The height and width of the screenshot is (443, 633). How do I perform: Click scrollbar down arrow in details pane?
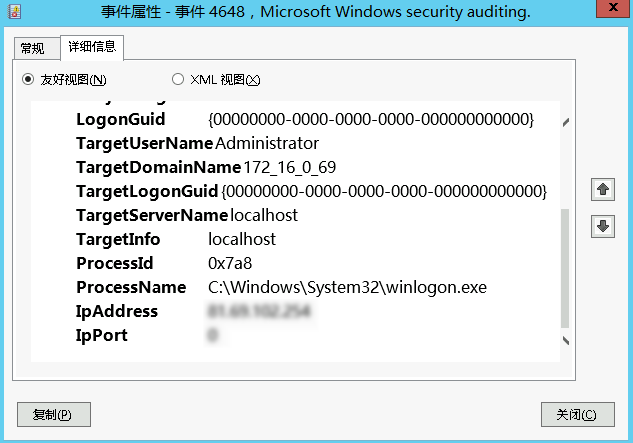click(566, 341)
